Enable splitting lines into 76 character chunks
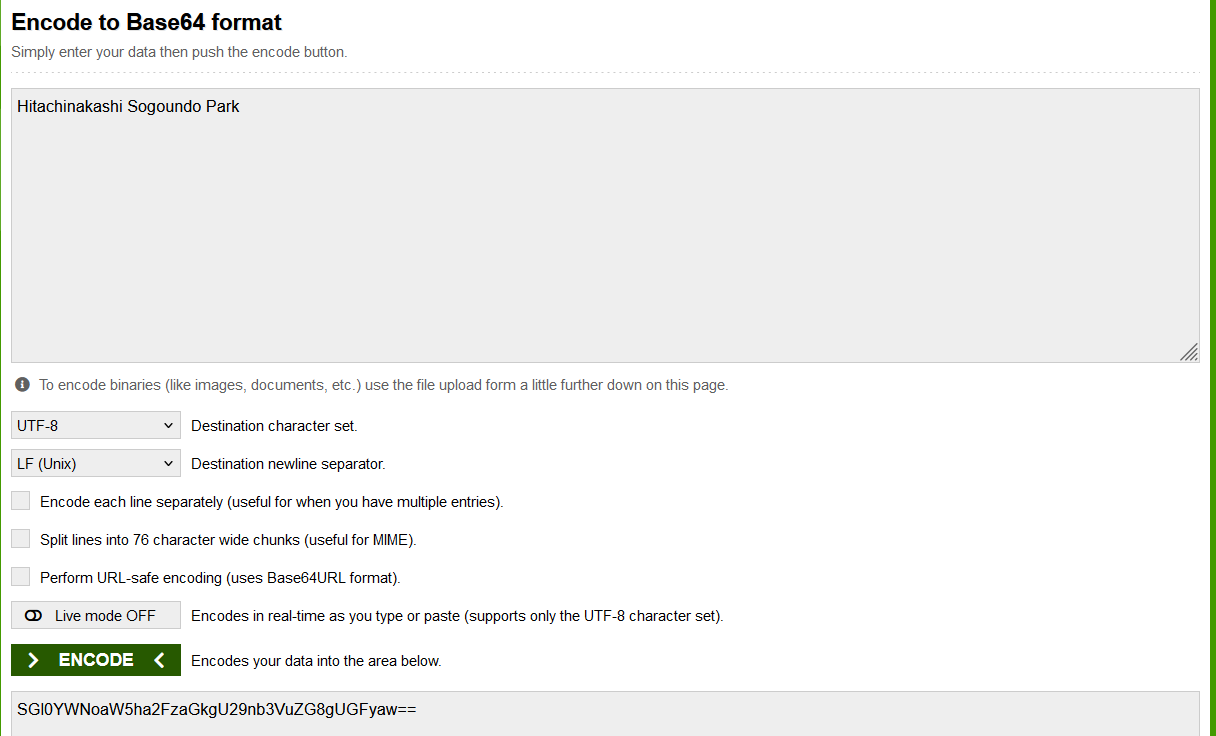 (x=21, y=539)
